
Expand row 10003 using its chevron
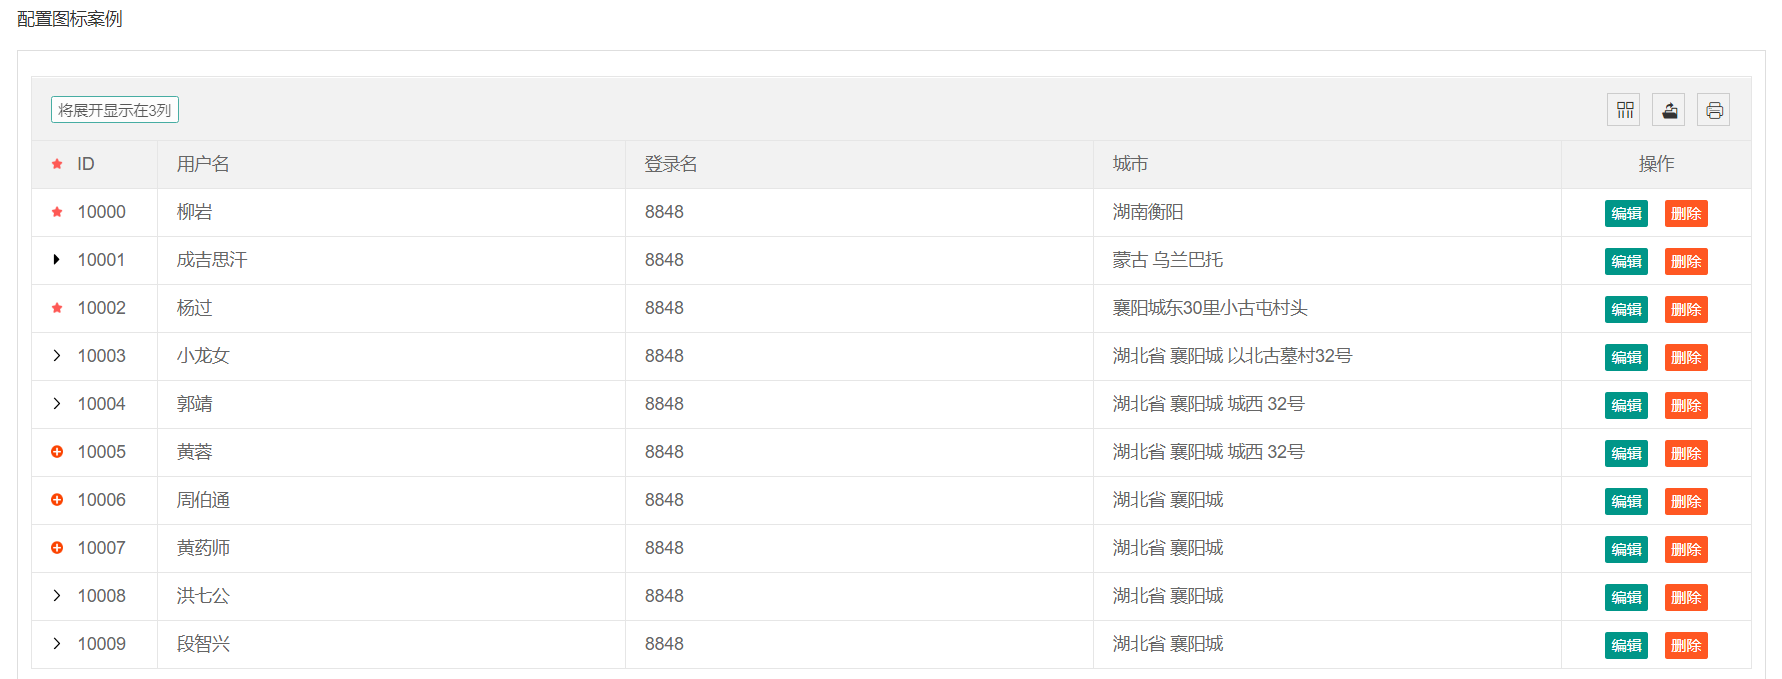tap(57, 356)
